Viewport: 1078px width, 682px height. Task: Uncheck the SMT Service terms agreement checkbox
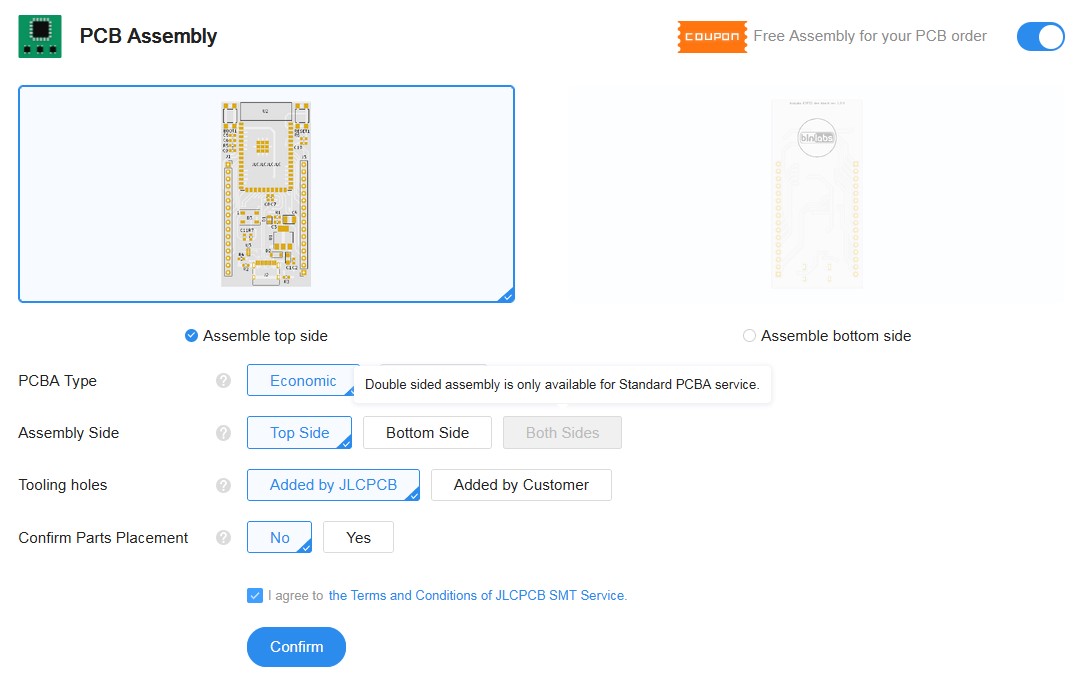[x=255, y=595]
